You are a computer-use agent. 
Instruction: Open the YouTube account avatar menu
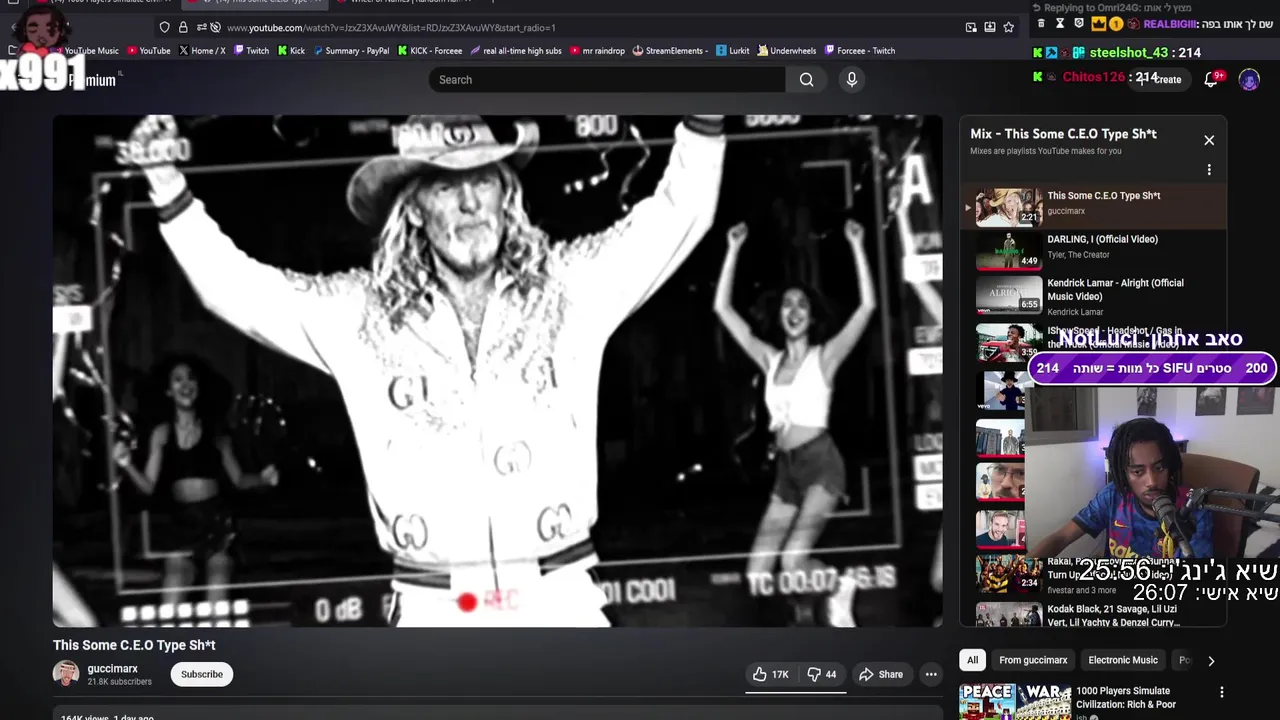click(x=1249, y=80)
